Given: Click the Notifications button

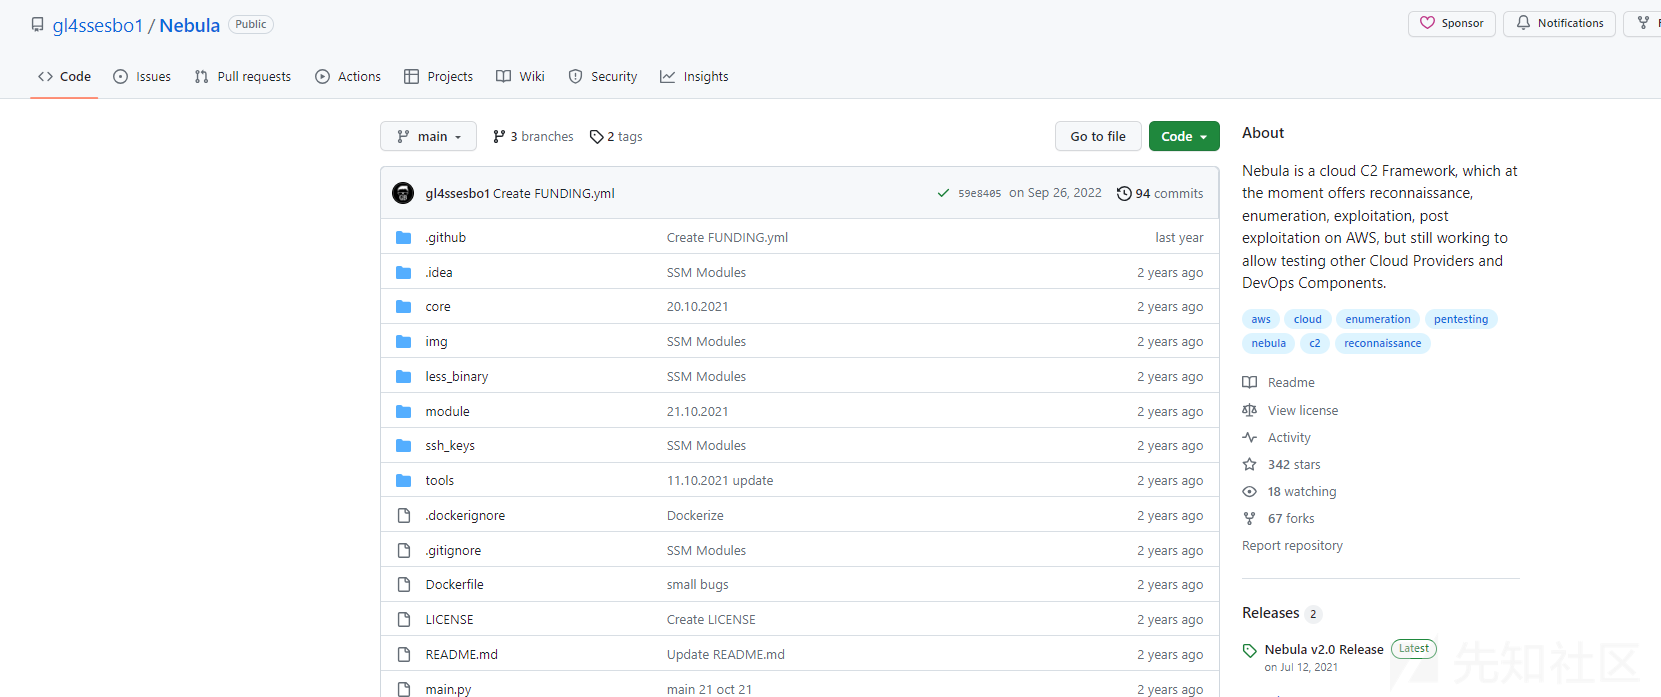Looking at the screenshot, I should pos(1559,23).
